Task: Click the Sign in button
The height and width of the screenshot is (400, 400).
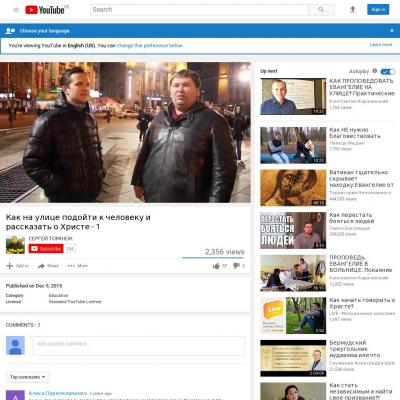Action: point(378,10)
